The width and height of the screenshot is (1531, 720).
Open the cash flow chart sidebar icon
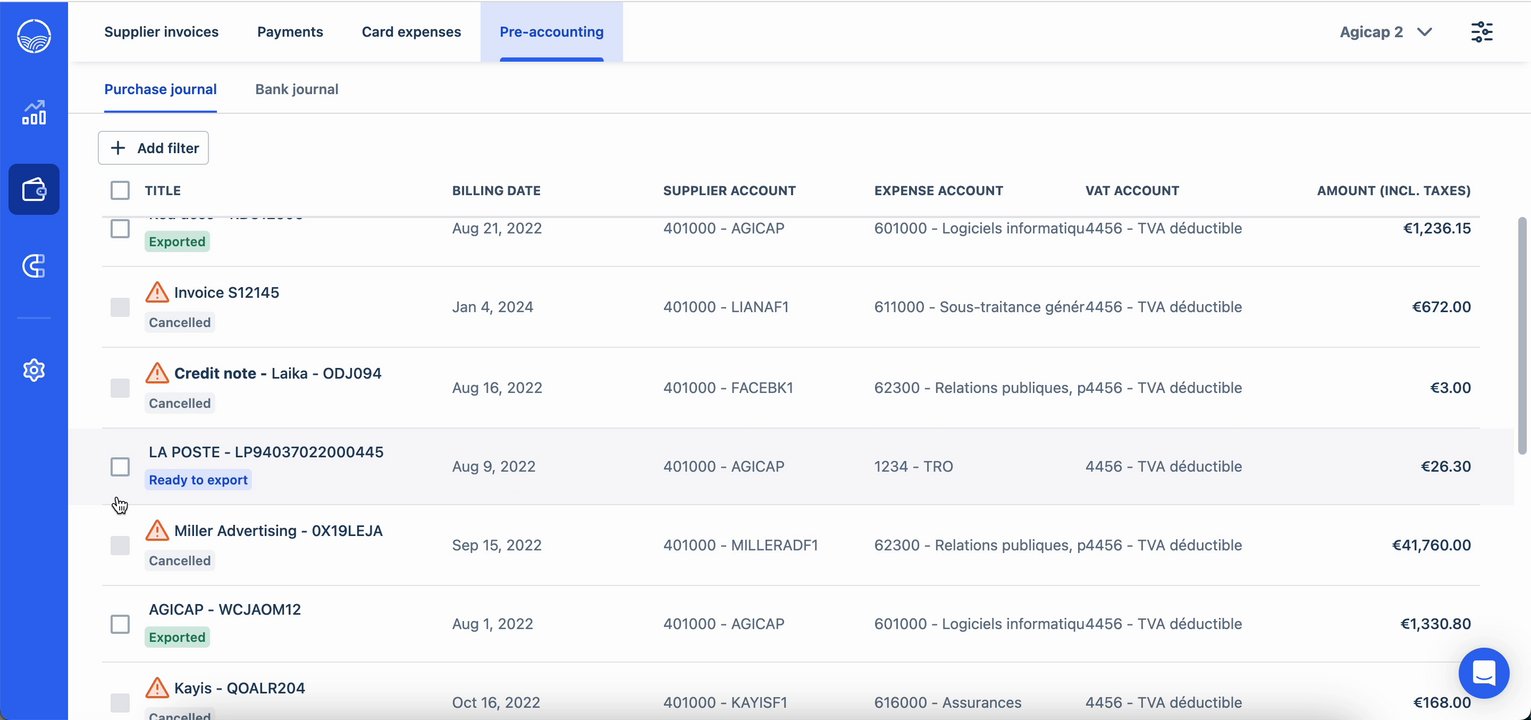pos(34,112)
